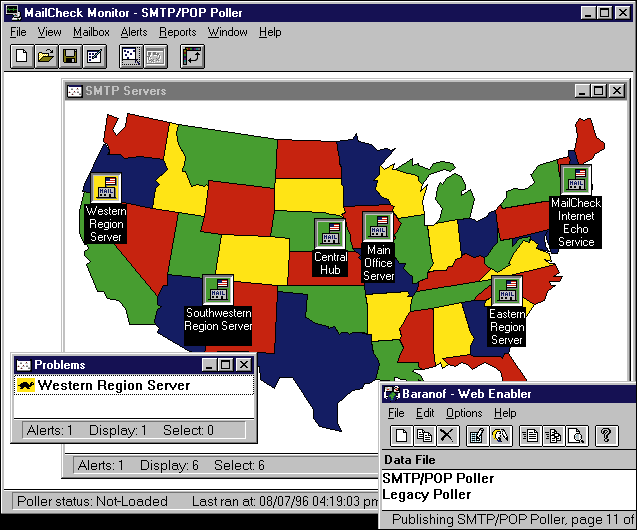The width and height of the screenshot is (637, 530).
Task: Click the Western Region Server map label
Action: tap(106, 224)
